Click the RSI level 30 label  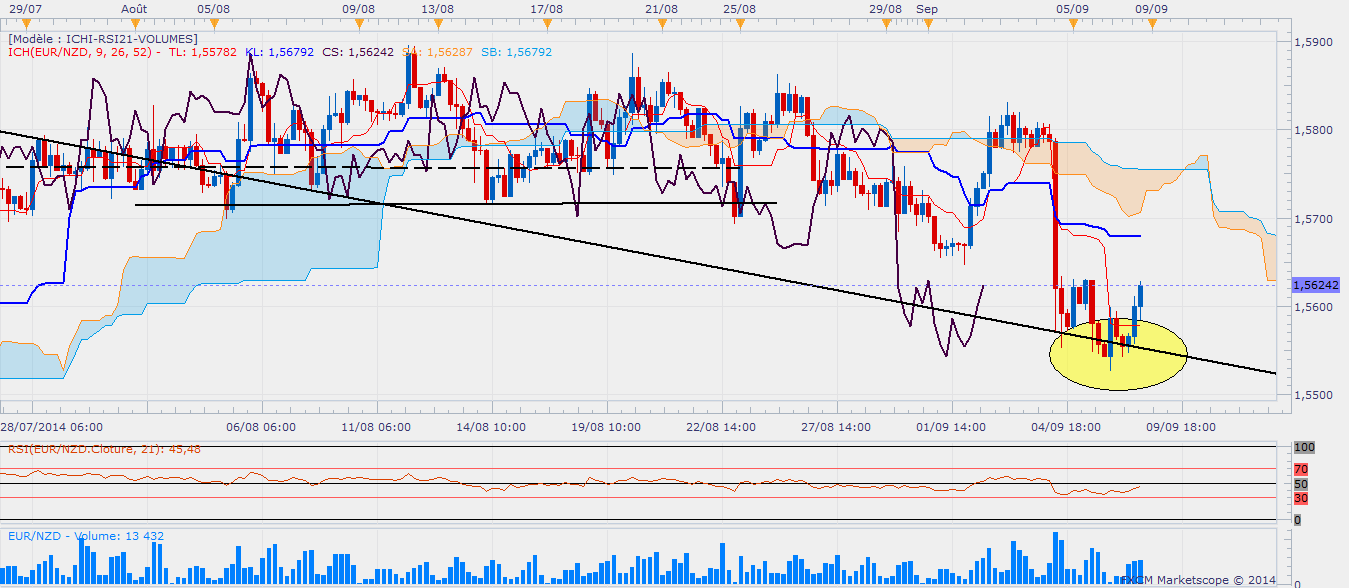[1300, 498]
